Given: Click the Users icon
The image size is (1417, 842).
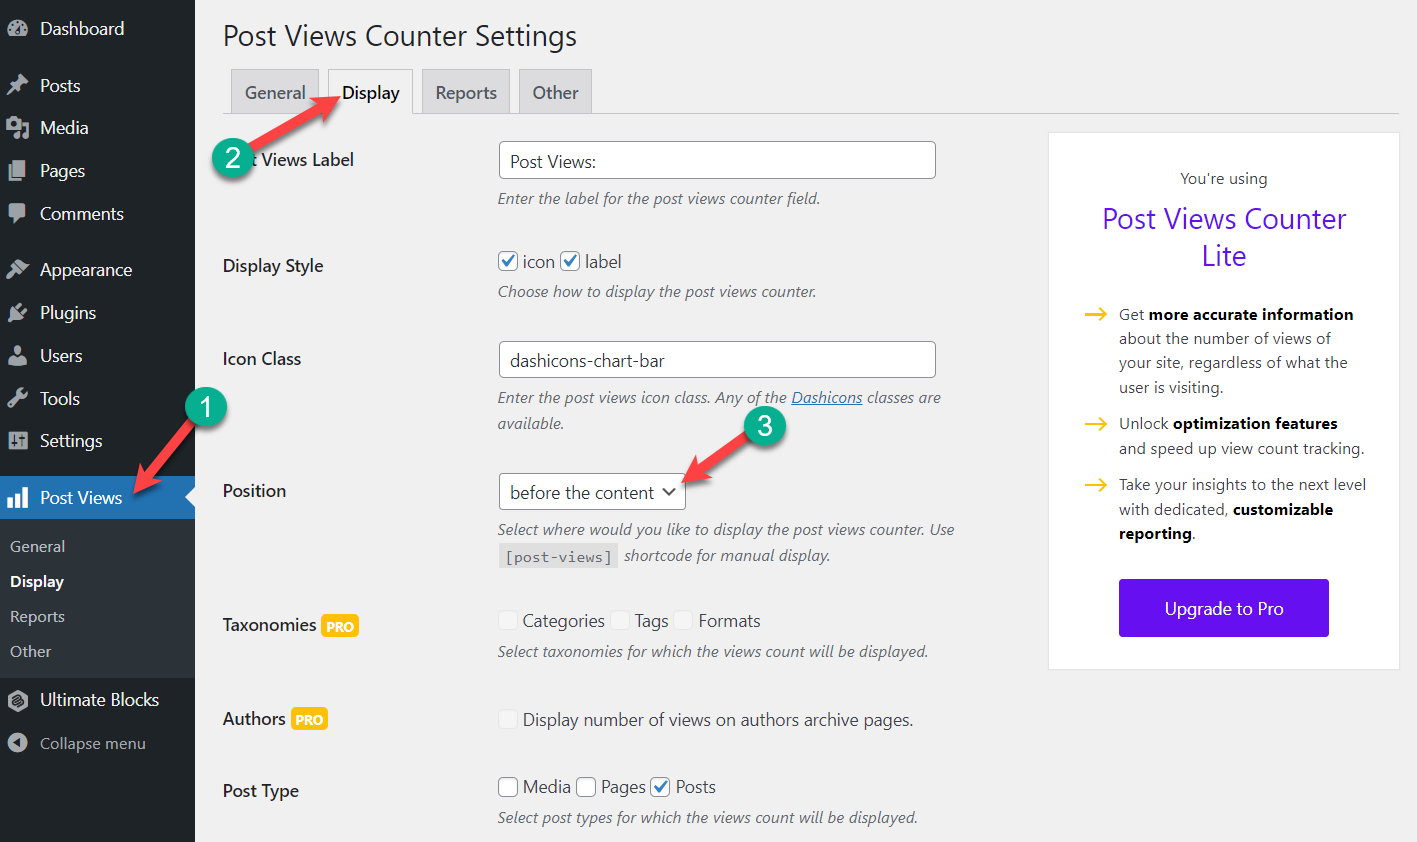Looking at the screenshot, I should click(19, 355).
